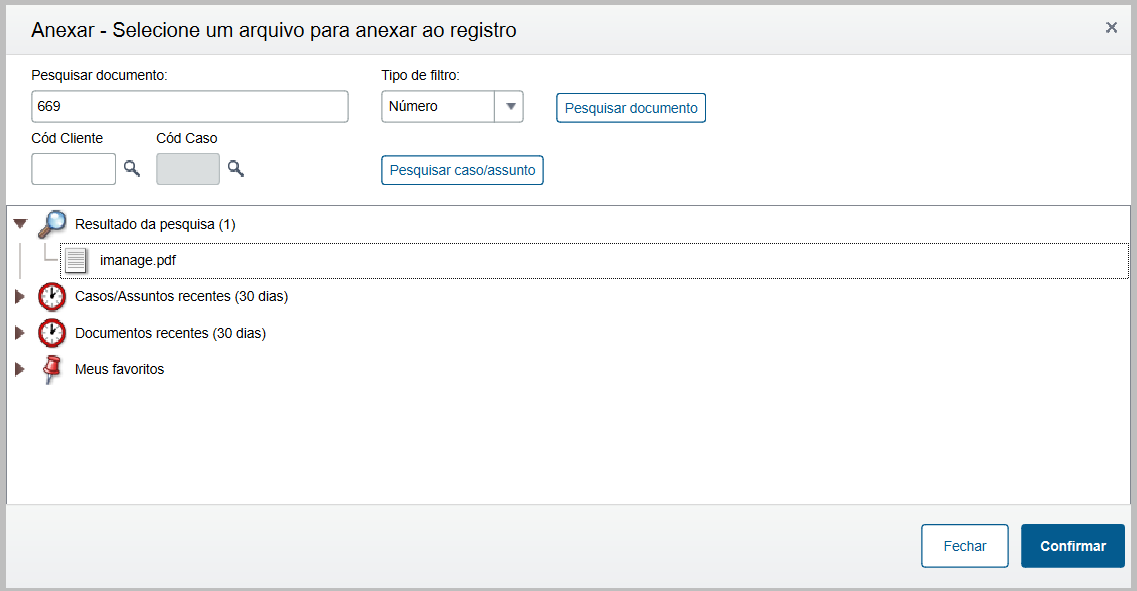
Task: Click the Documentos recentes clock icon
Action: (x=52, y=333)
